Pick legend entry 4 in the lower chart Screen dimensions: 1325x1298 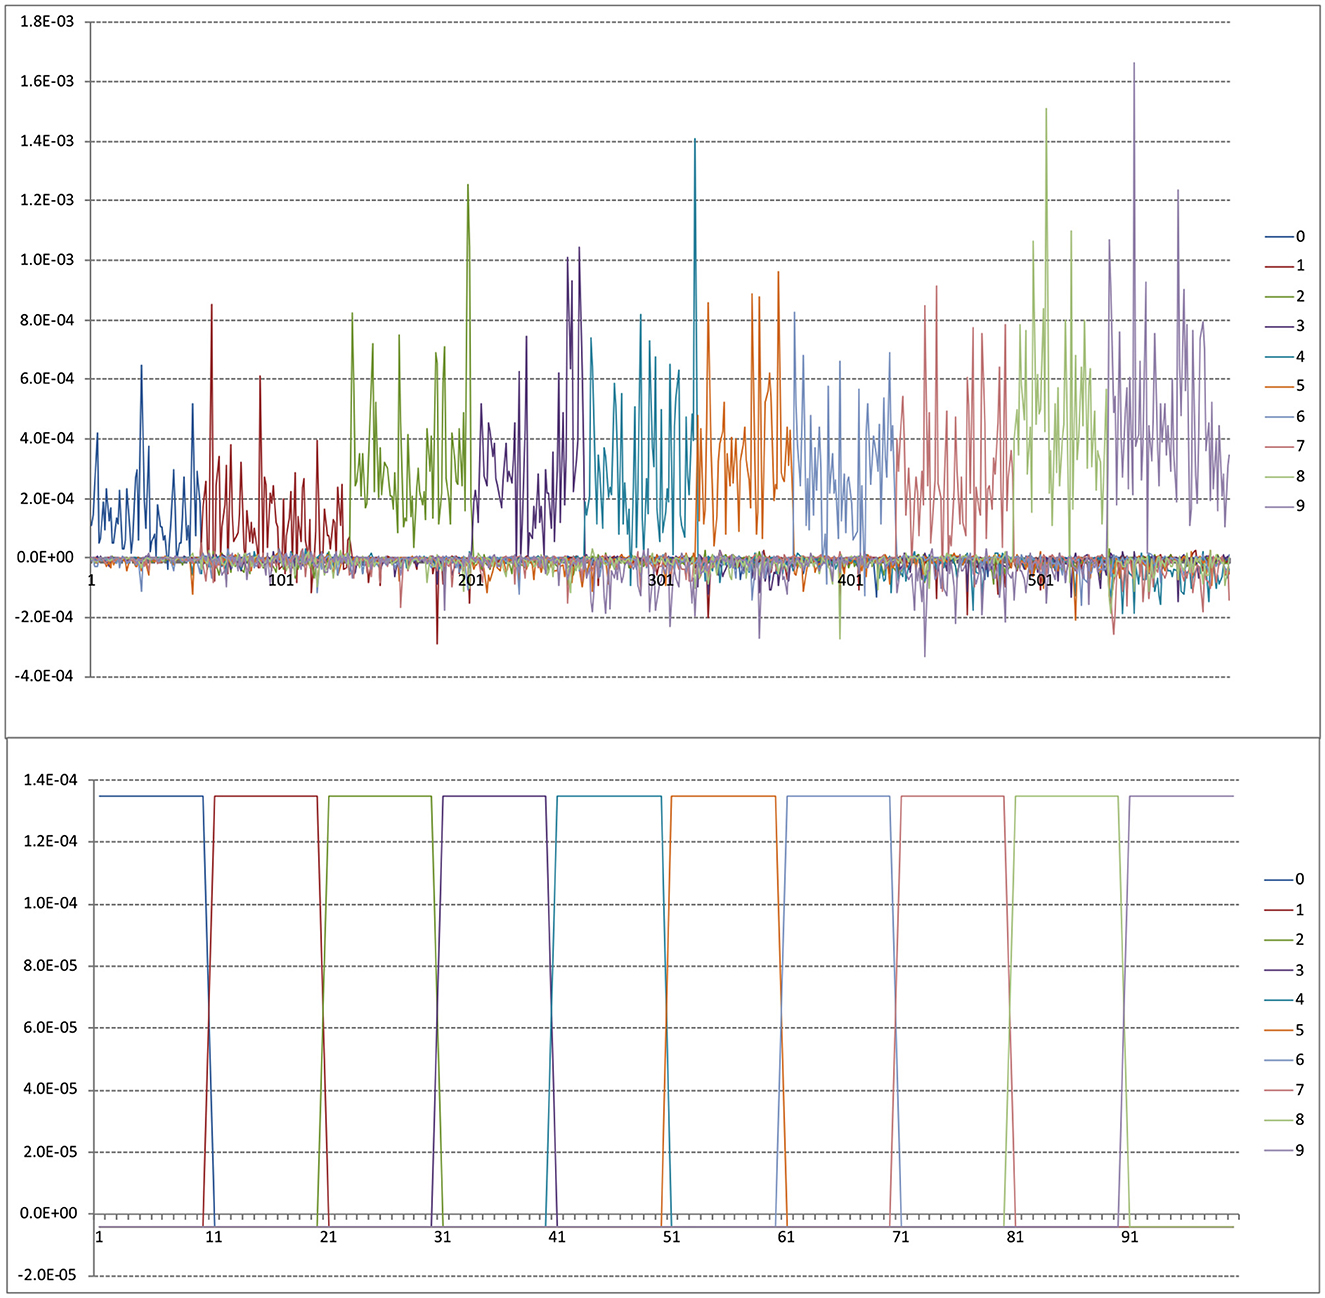pyautogui.click(x=1285, y=999)
